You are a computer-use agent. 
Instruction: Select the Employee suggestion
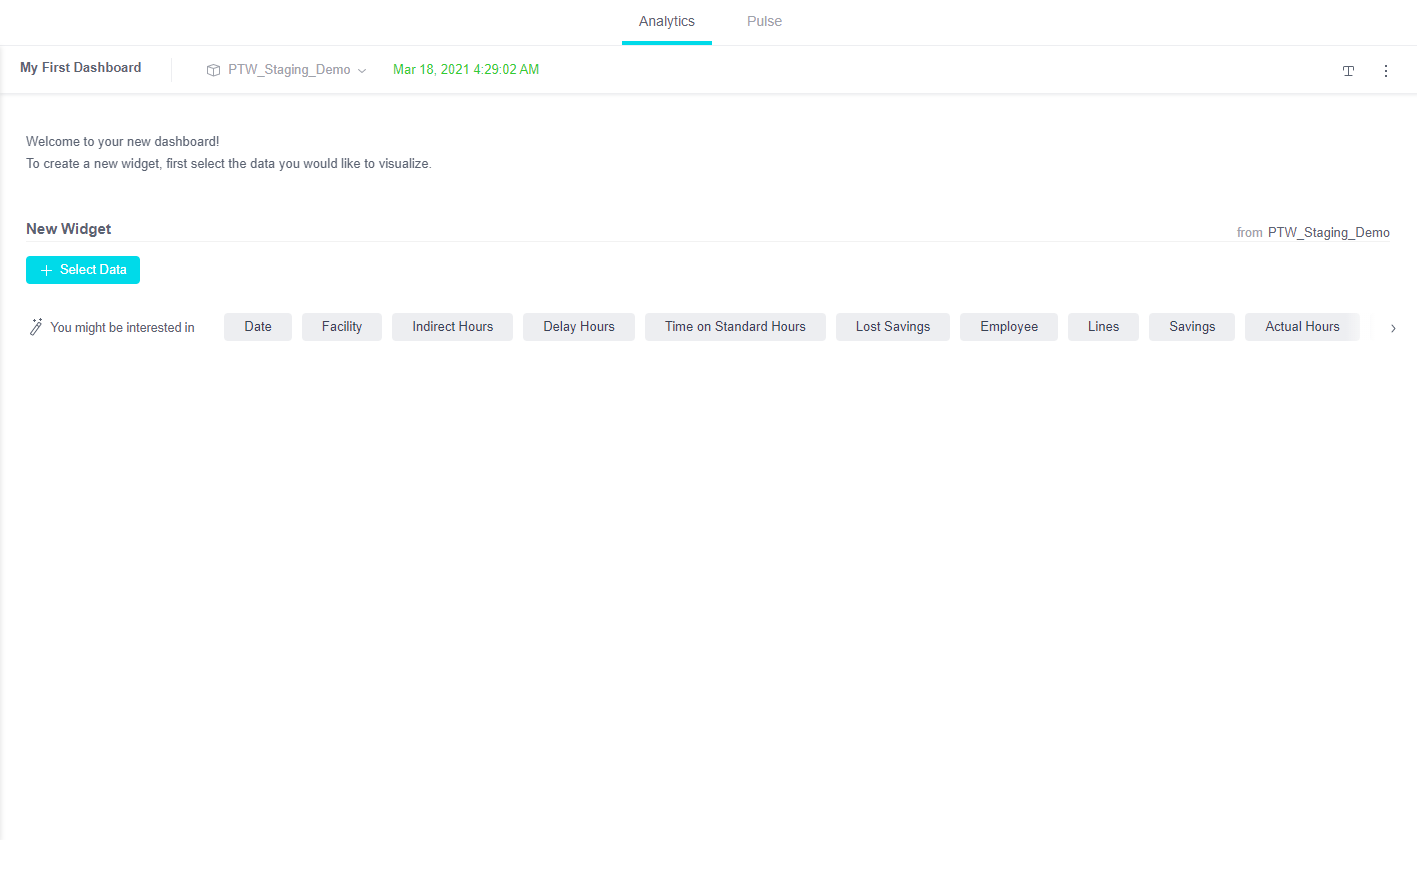click(1008, 327)
